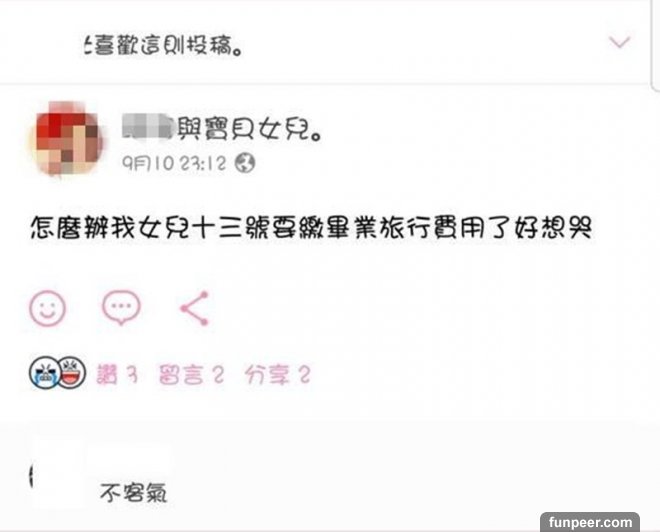
Task: Click the blurred first part of poster's name
Action: click(x=149, y=126)
